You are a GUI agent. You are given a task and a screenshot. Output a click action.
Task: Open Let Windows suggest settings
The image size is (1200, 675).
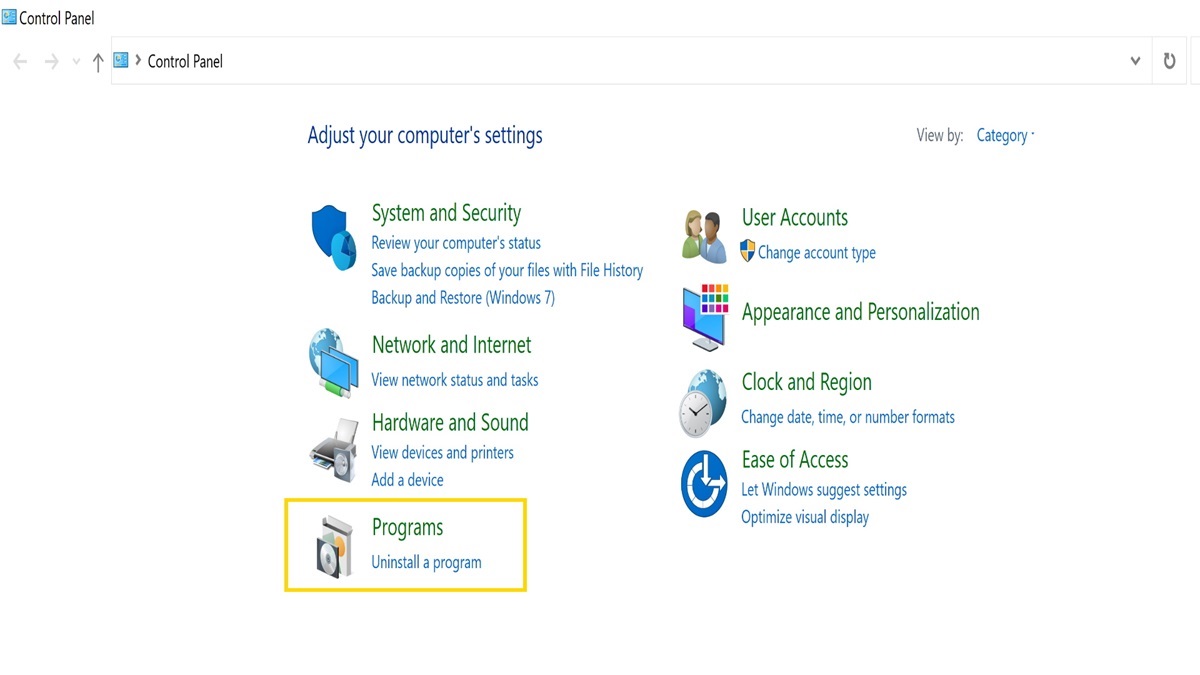pos(824,490)
